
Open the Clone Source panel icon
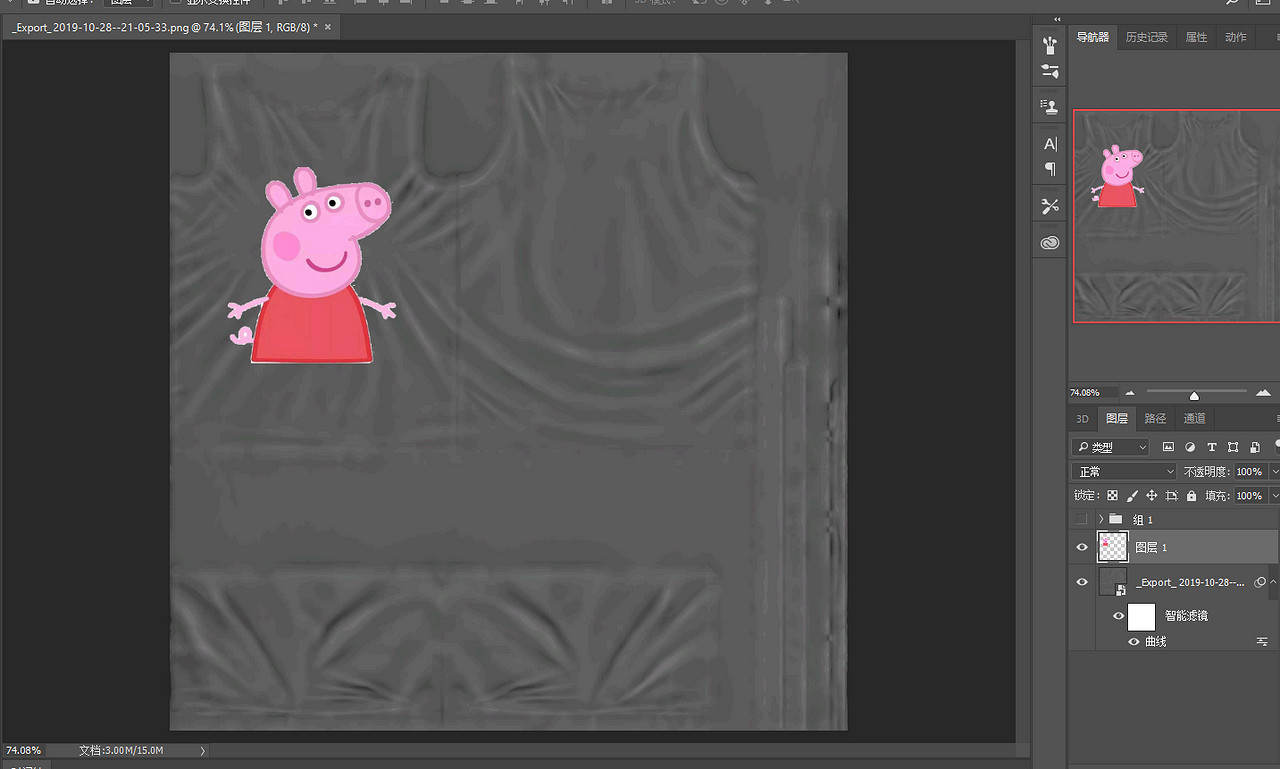1050,106
